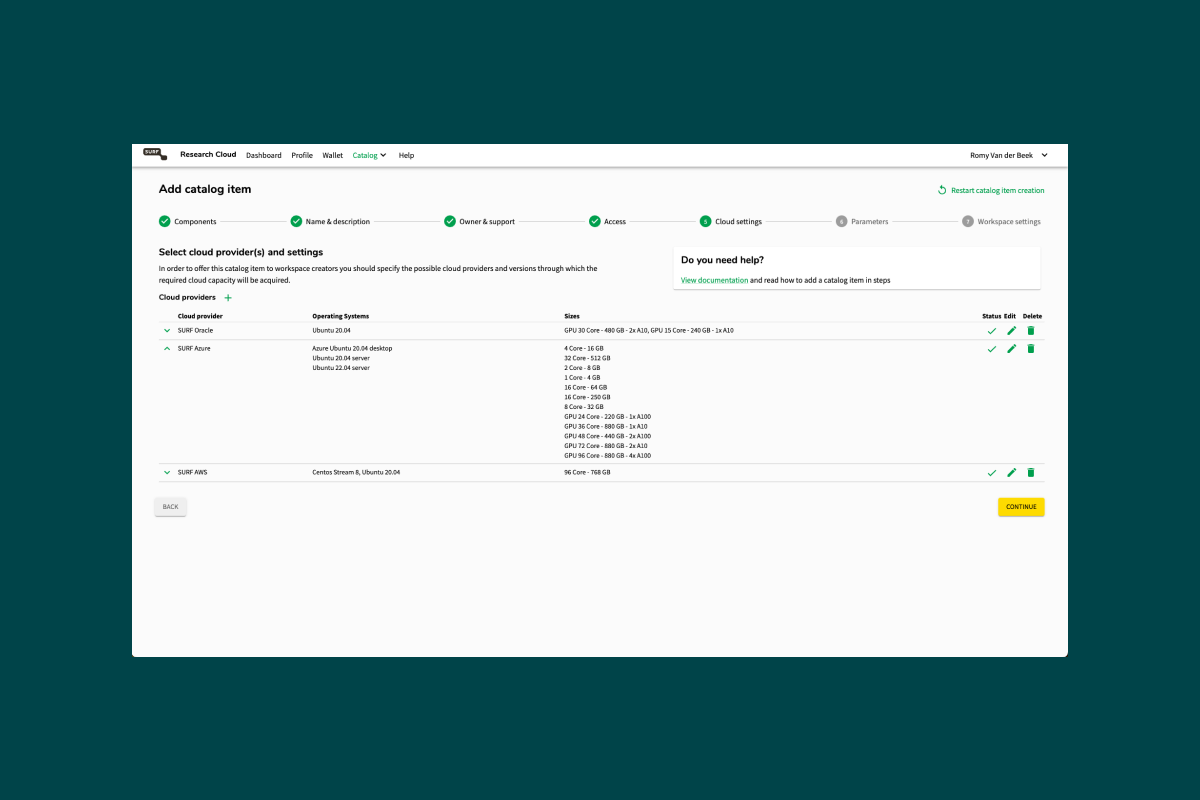Click the SURF Azure provider name
Image resolution: width=1200 pixels, height=800 pixels.
[x=194, y=349]
